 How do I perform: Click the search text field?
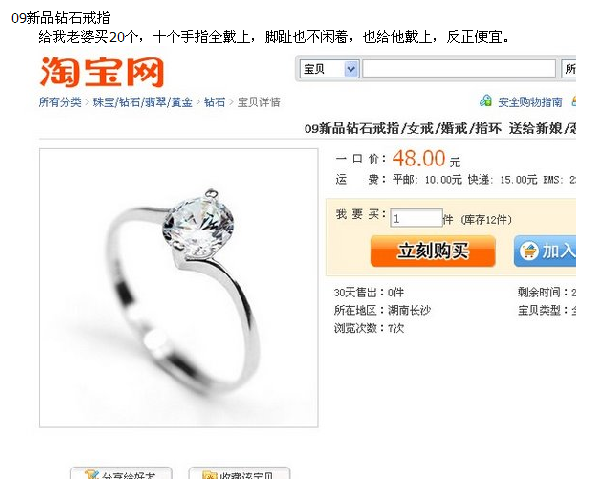coord(459,69)
